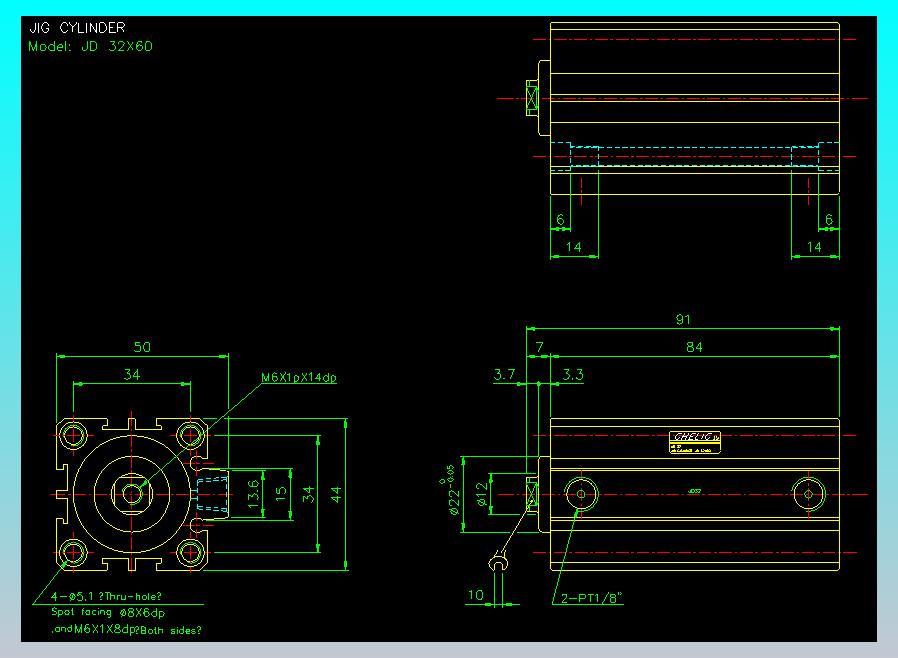Click the '13.6' dimension value
Screen dimensions: 898x658
point(253,494)
